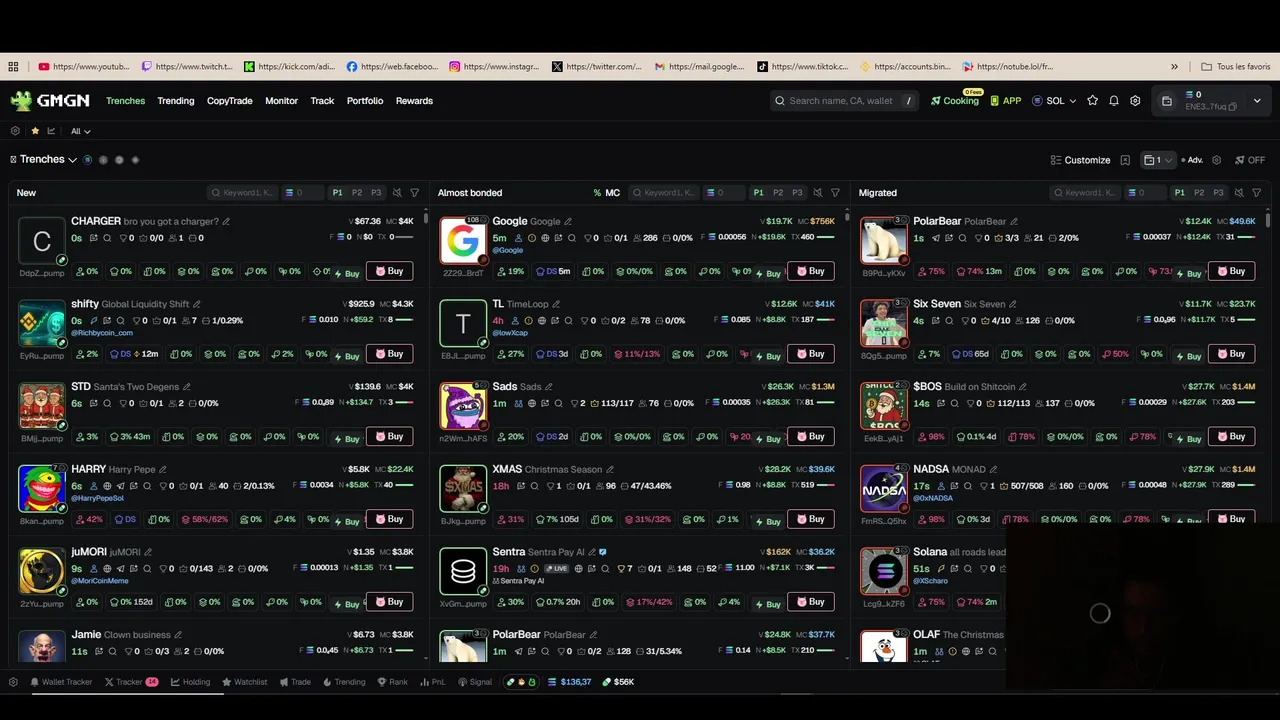Open Watchlist in bottom bar
Screen dimensions: 1280x720
coord(245,682)
